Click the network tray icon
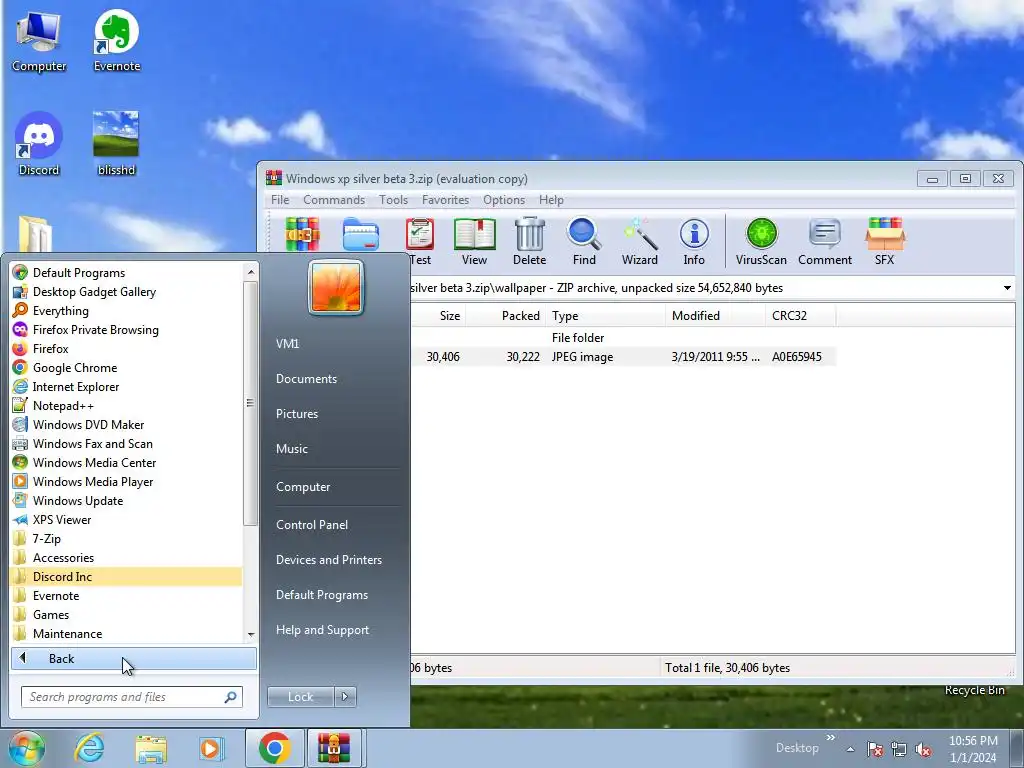This screenshot has width=1024, height=768. click(899, 750)
